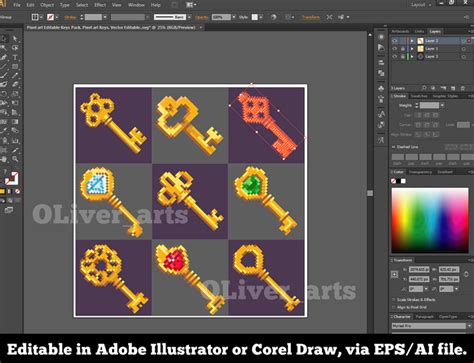The width and height of the screenshot is (474, 363).
Task: Switch to the Transparency tab
Action: (420, 172)
